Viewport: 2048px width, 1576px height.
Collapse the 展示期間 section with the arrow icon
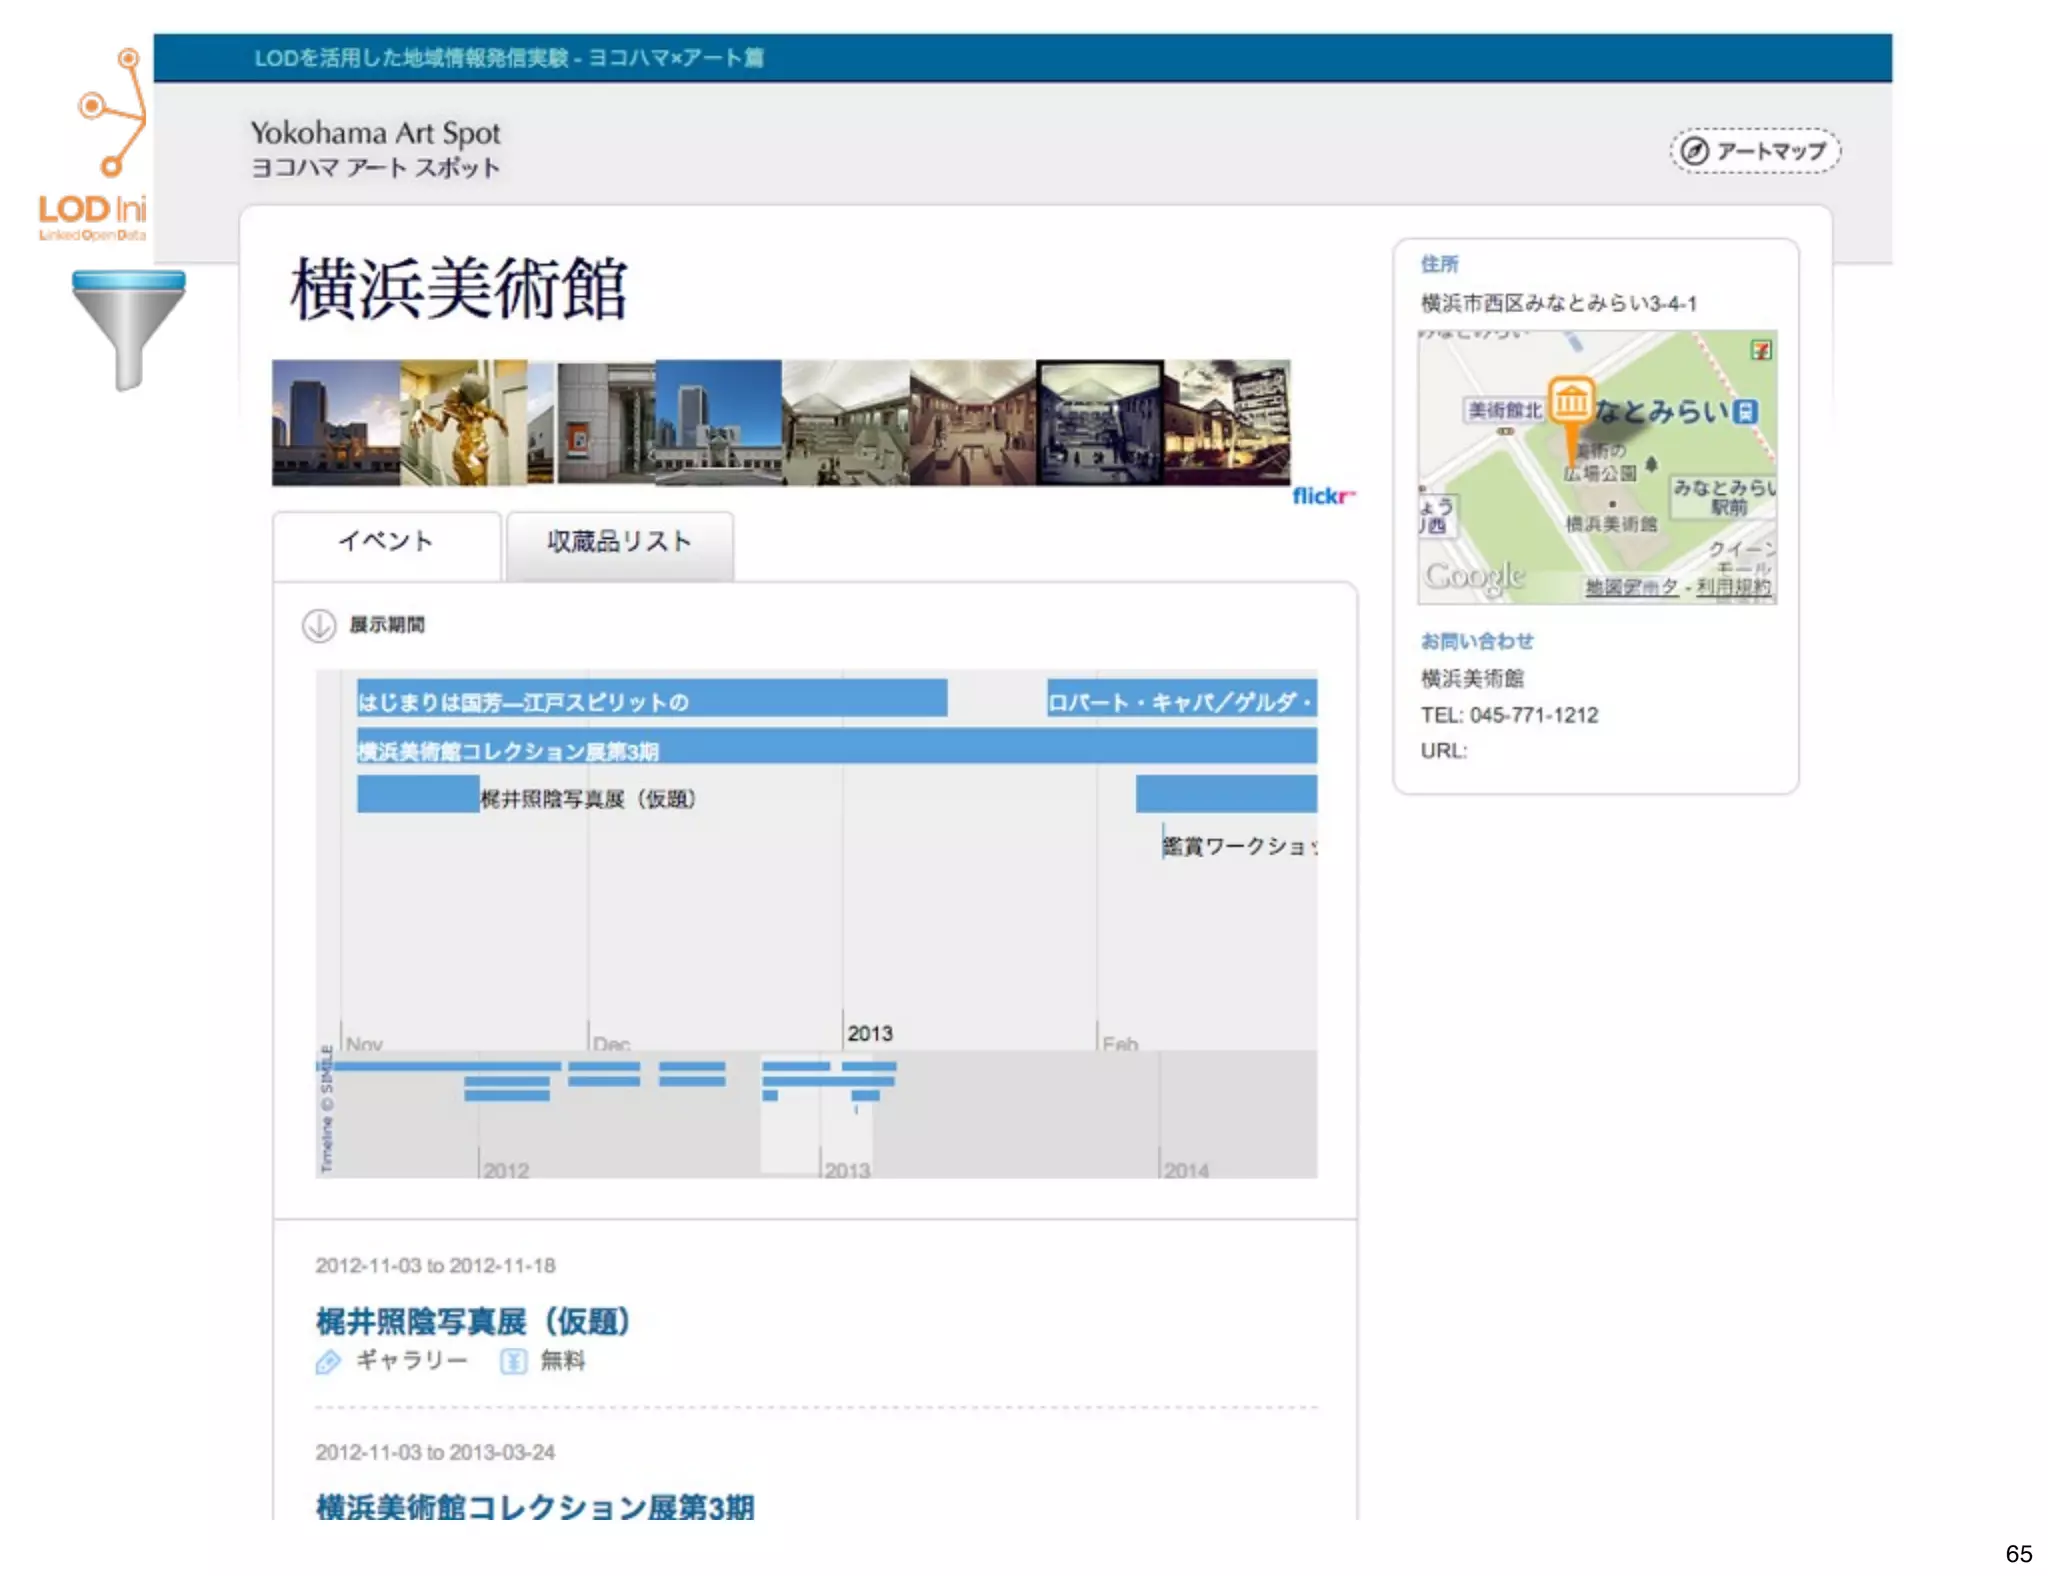pos(319,625)
